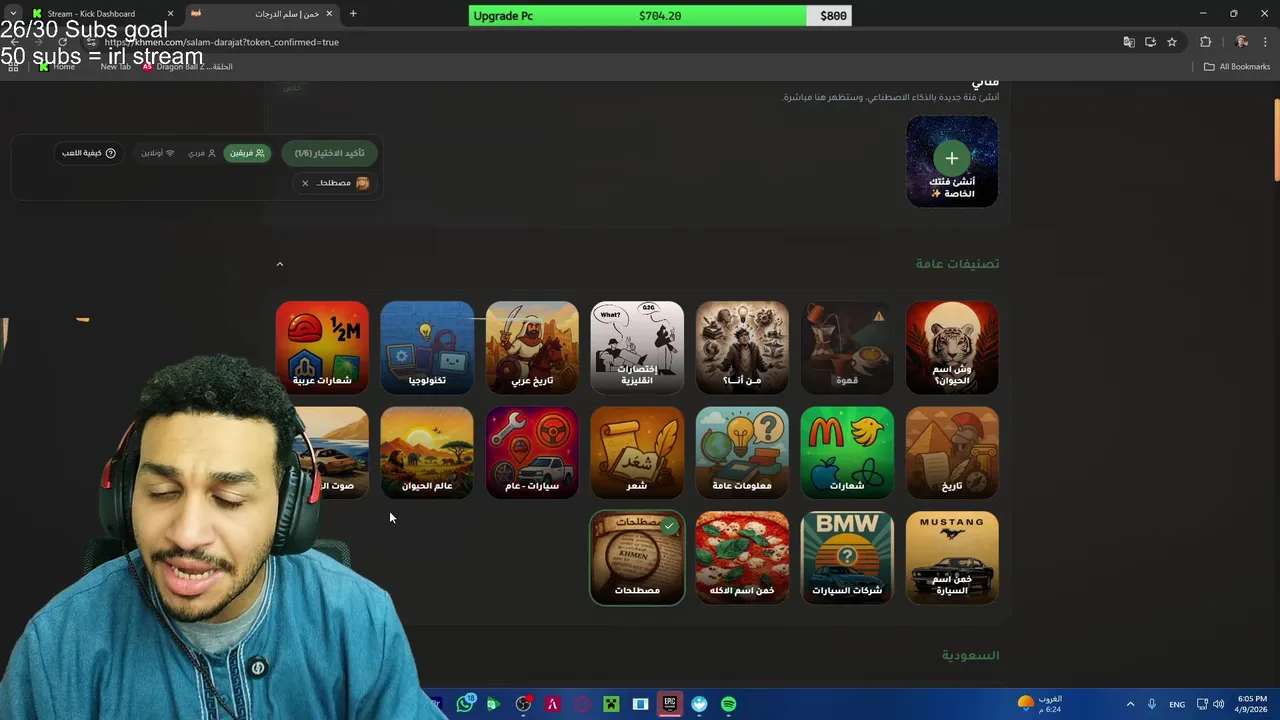Open Chrome three-dot menu
The height and width of the screenshot is (720, 1280).
(x=1266, y=42)
